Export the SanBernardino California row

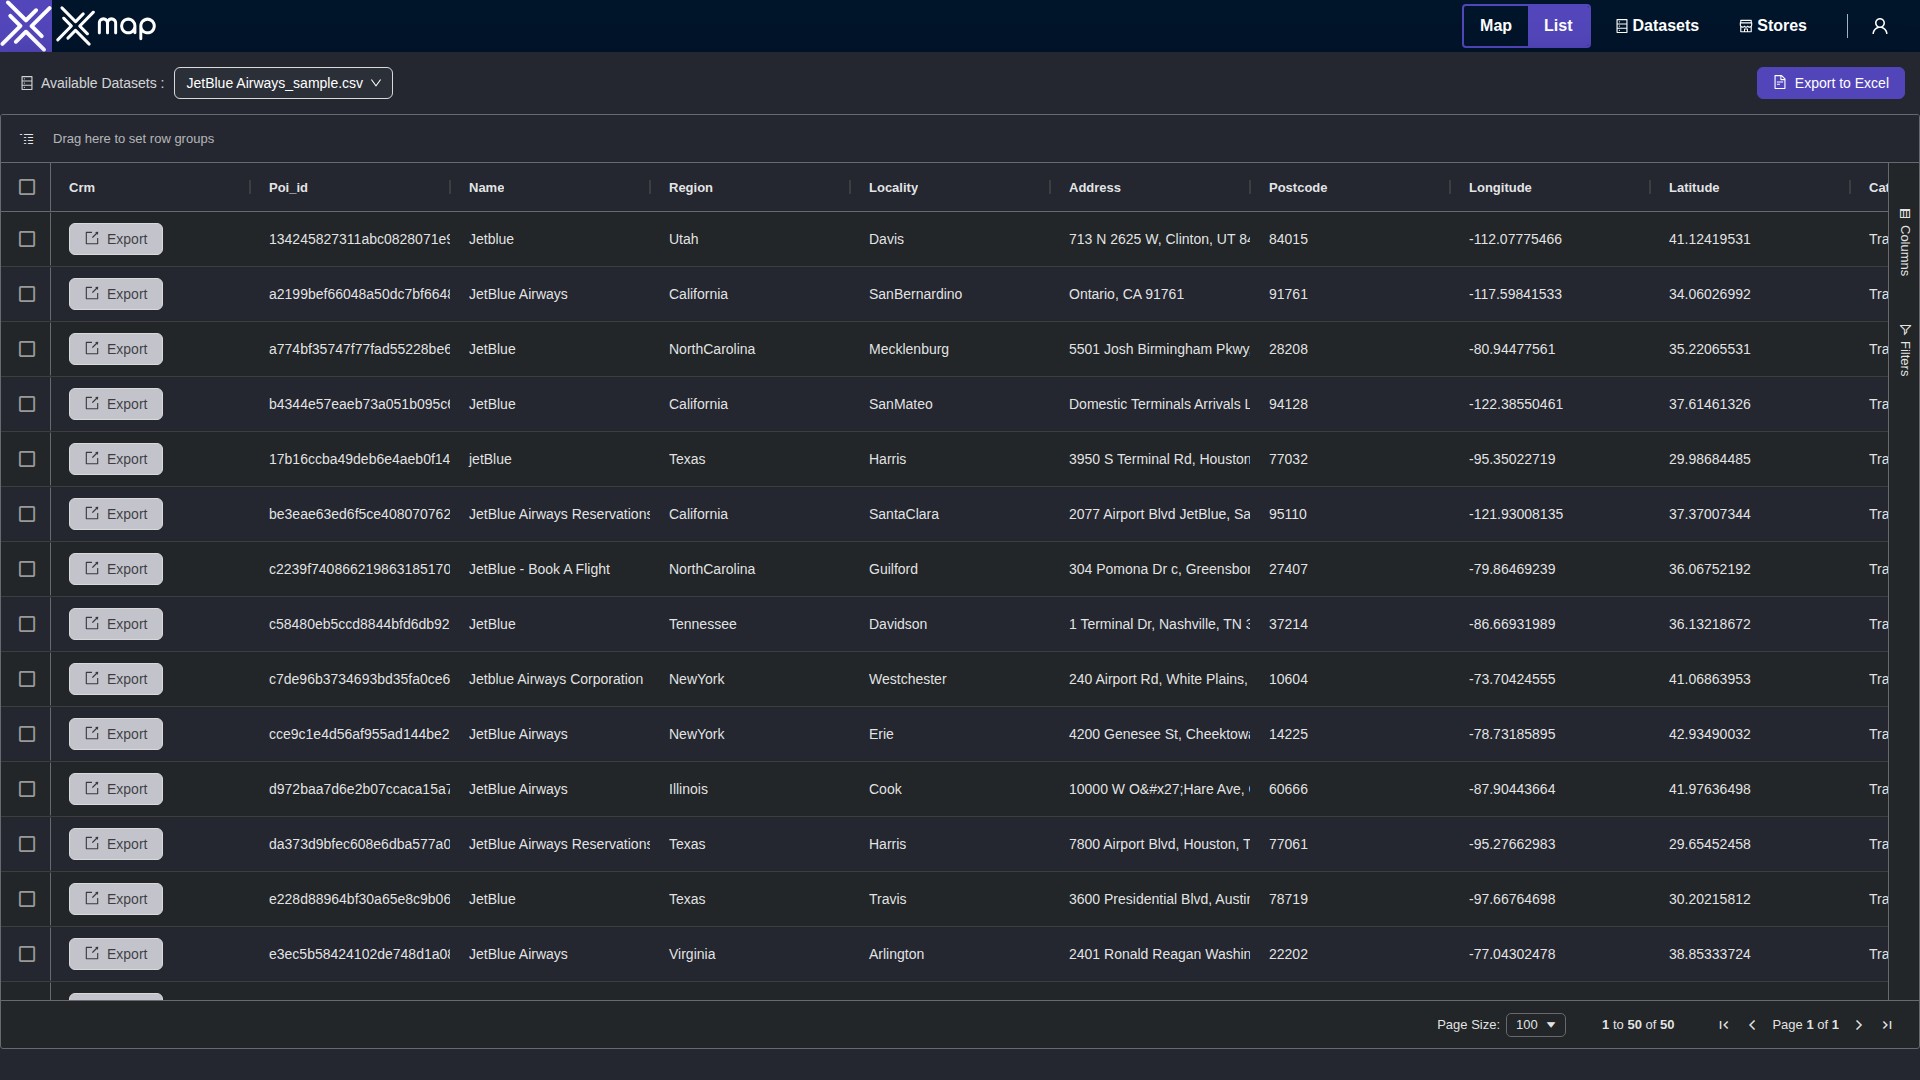(115, 294)
